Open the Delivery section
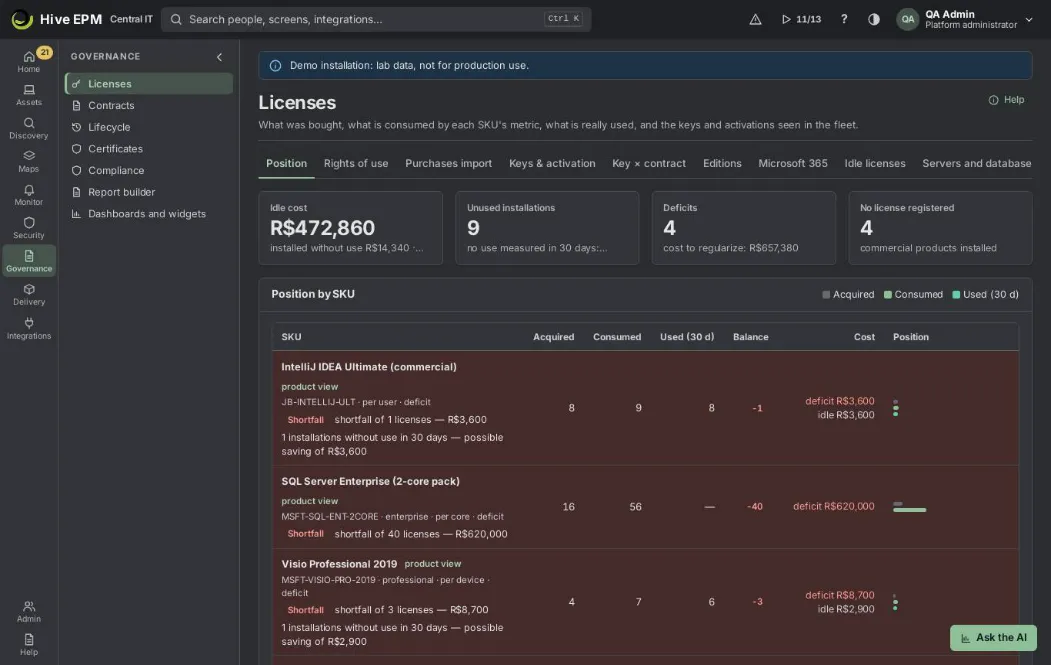The height and width of the screenshot is (665, 1051). click(x=29, y=294)
